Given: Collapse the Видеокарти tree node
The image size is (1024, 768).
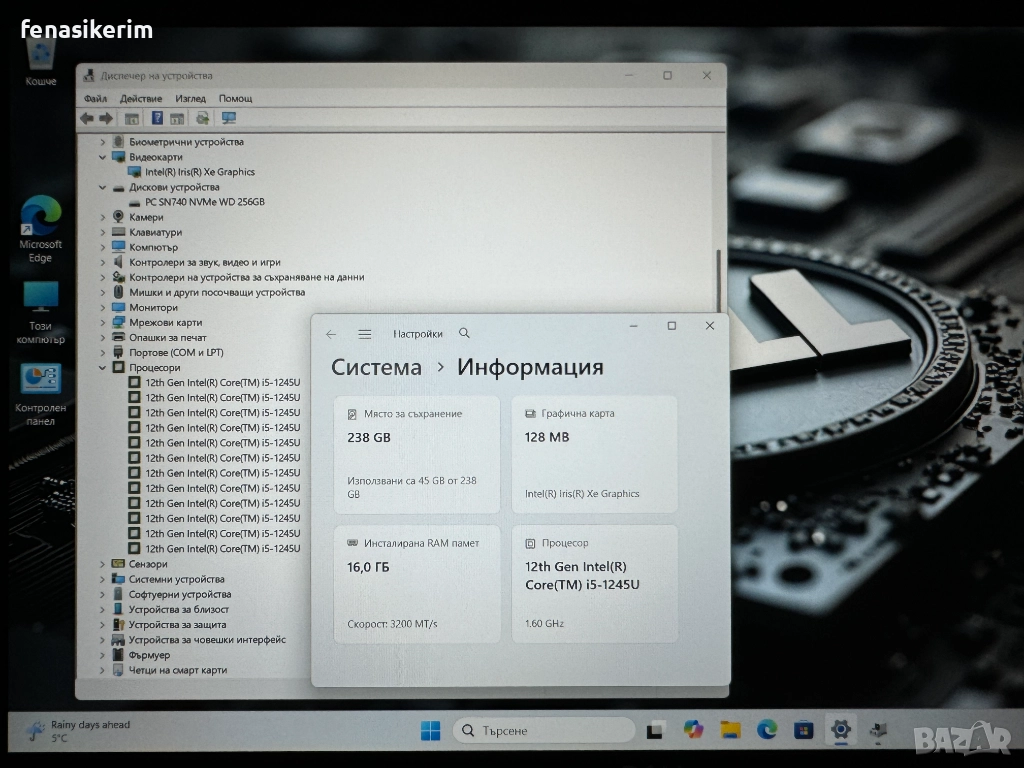Looking at the screenshot, I should pyautogui.click(x=102, y=157).
